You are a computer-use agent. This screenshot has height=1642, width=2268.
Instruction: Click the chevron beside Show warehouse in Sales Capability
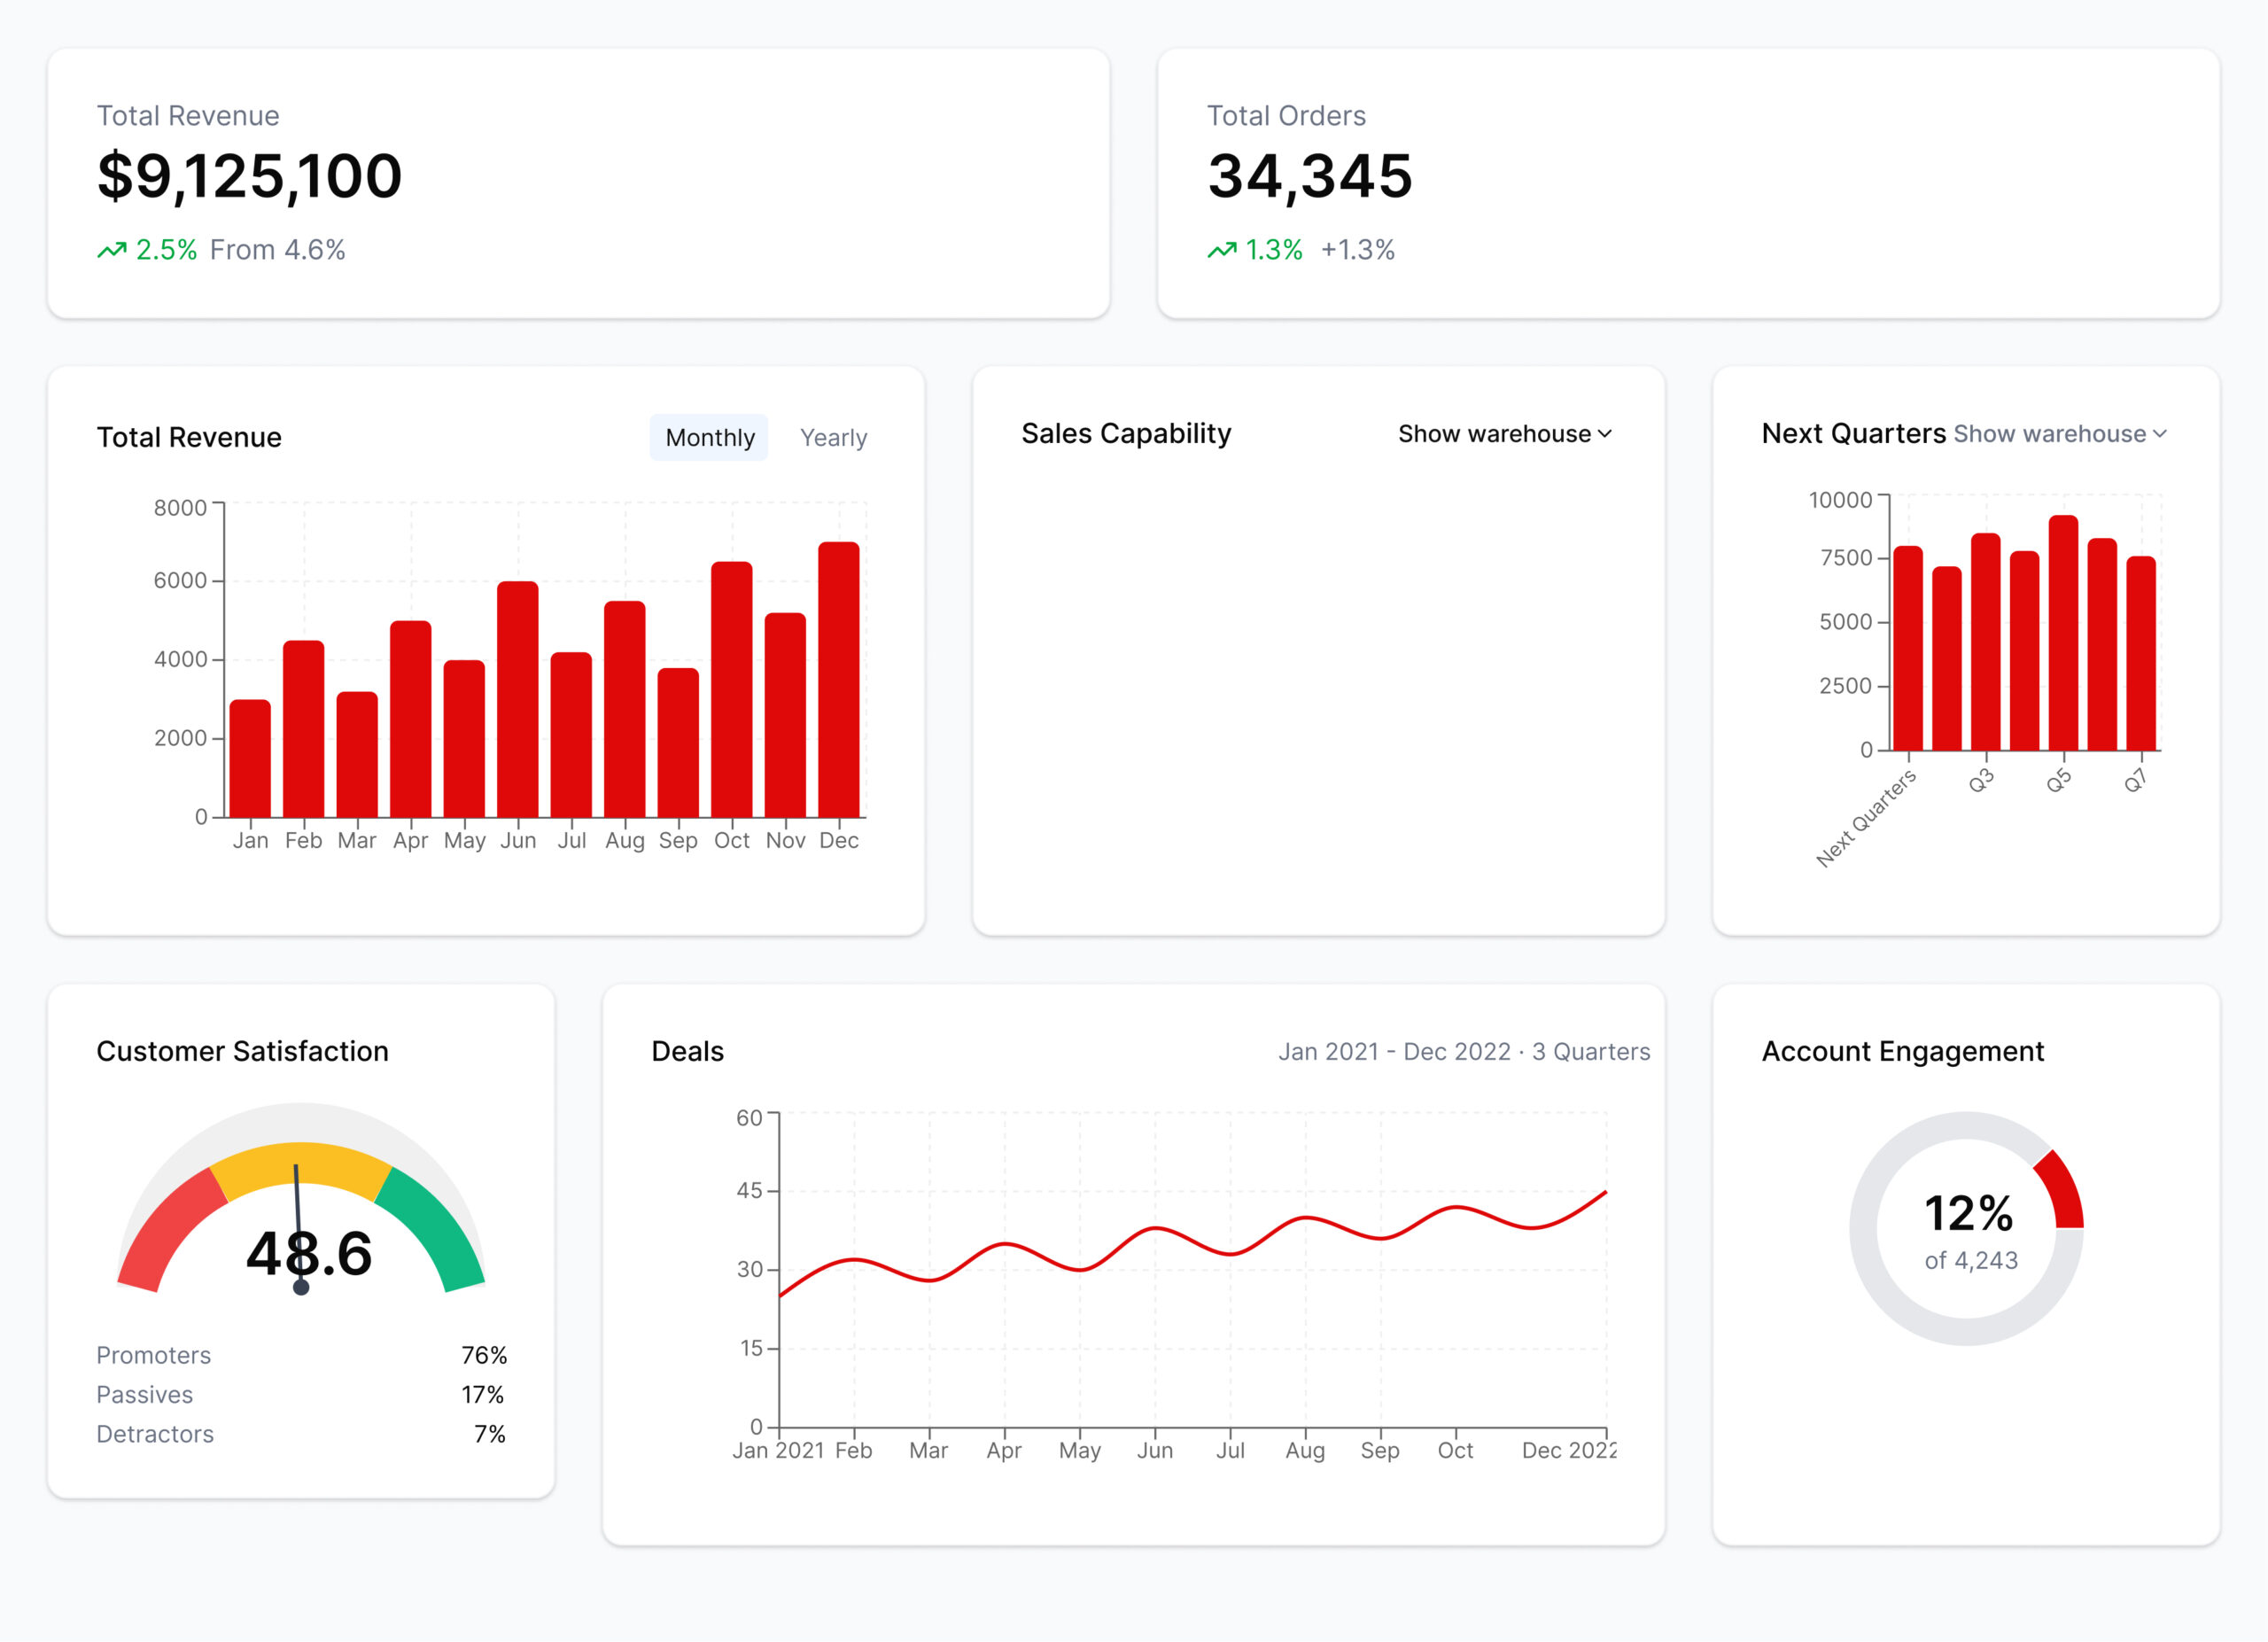[x=1607, y=434]
